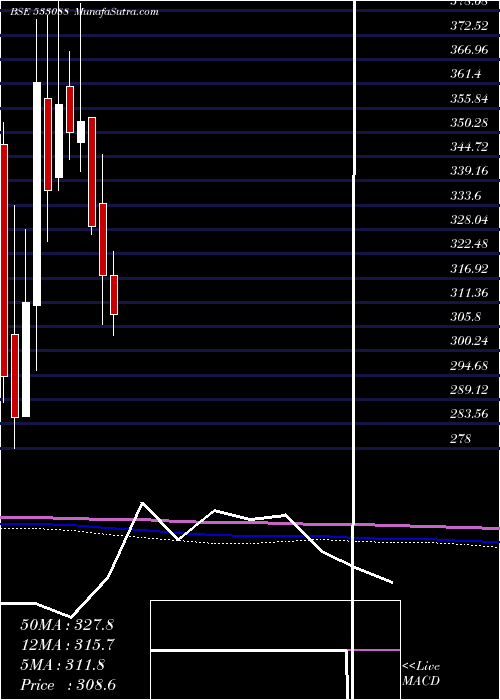Select the last red candlestick near 311

(x=114, y=295)
